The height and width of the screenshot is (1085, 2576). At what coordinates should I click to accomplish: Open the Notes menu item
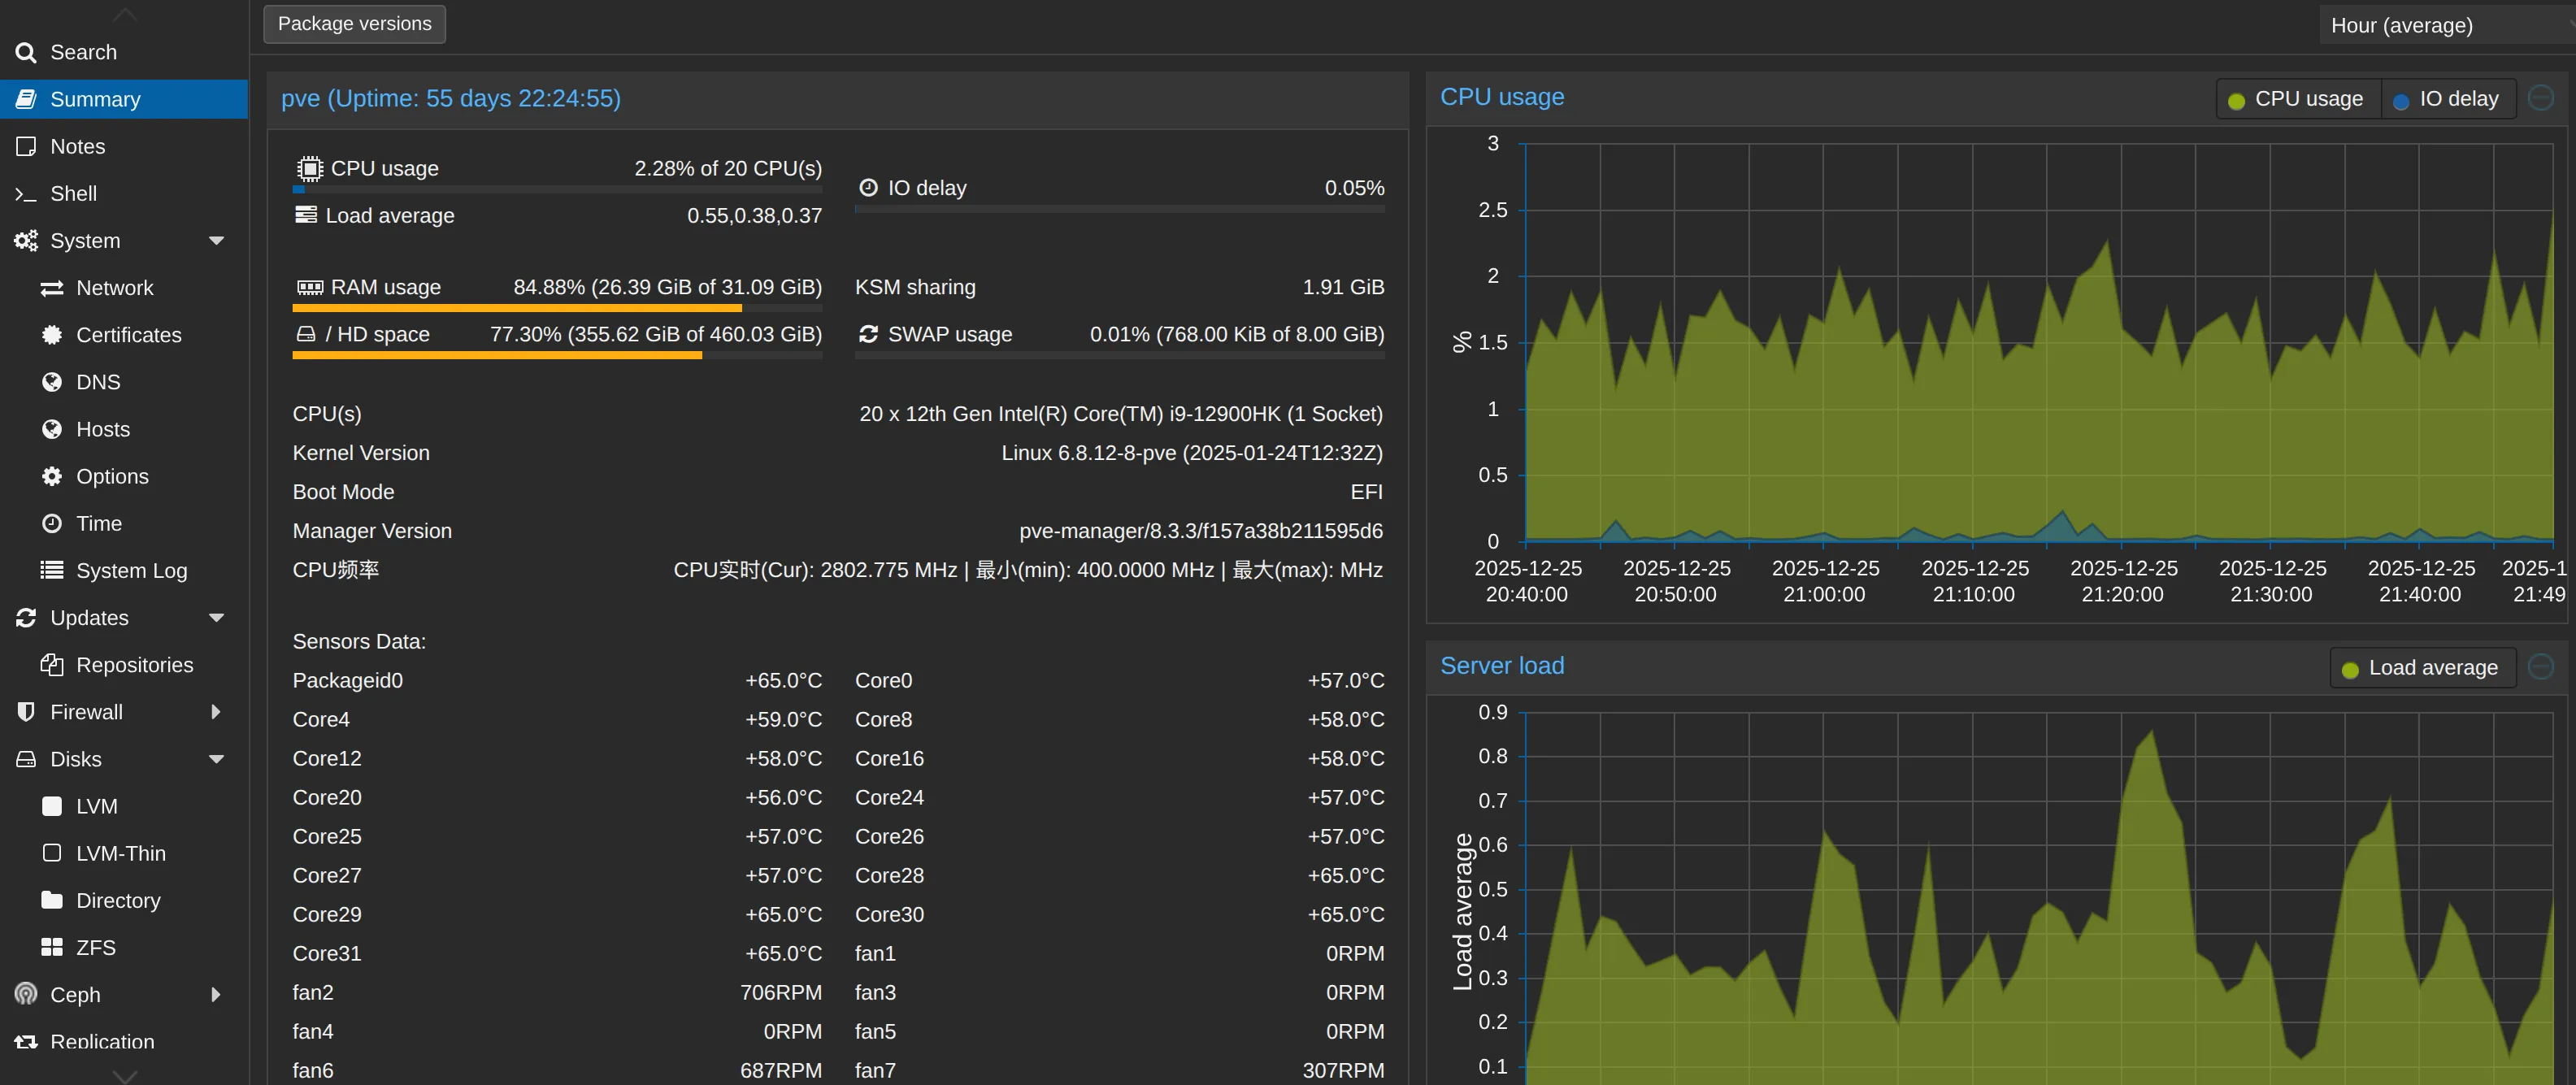tap(78, 147)
